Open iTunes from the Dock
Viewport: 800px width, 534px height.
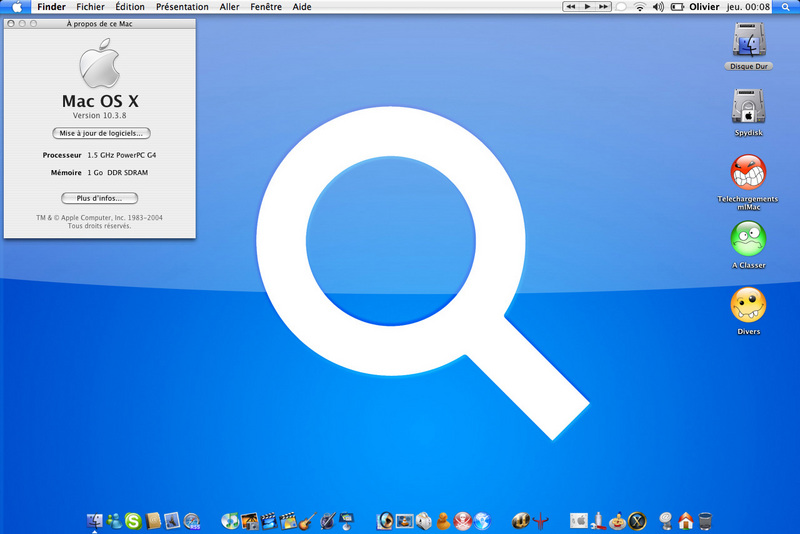[x=230, y=520]
